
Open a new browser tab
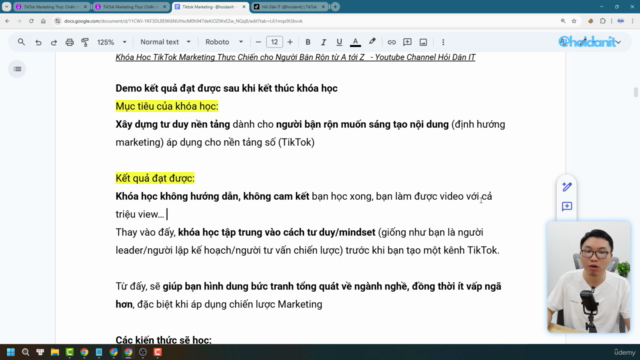pyautogui.click(x=335, y=7)
